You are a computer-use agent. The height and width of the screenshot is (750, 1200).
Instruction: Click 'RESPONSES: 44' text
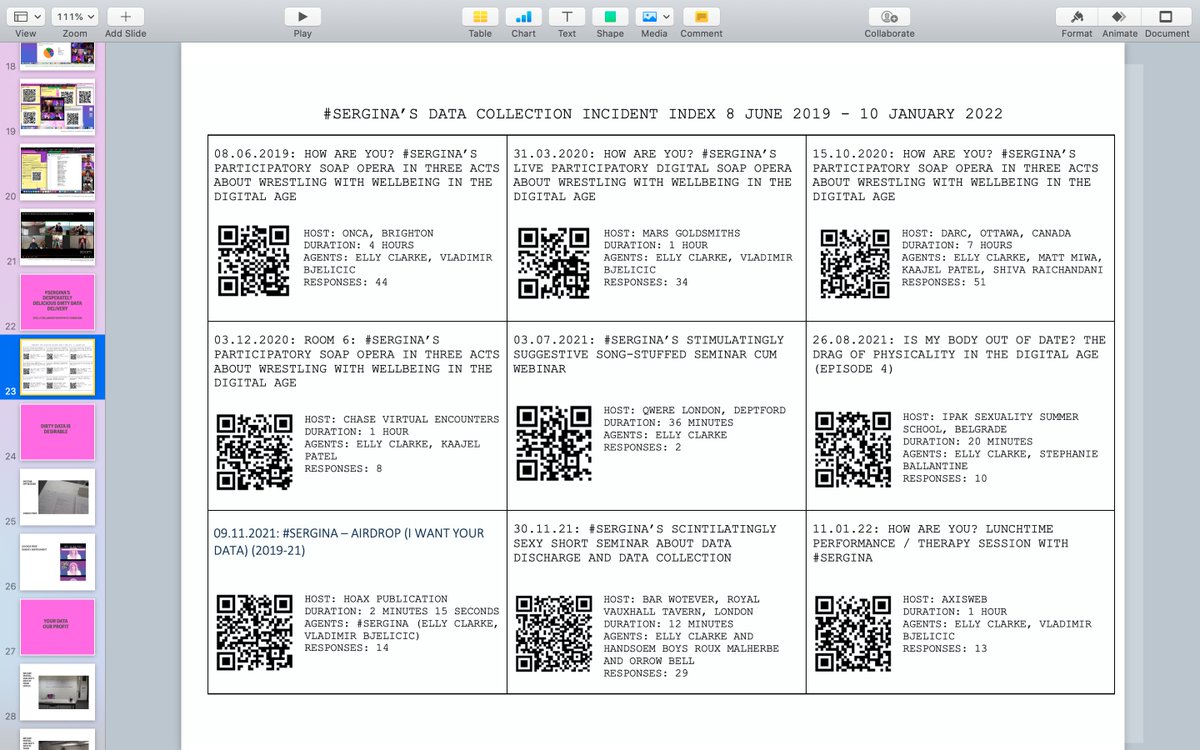coord(346,282)
